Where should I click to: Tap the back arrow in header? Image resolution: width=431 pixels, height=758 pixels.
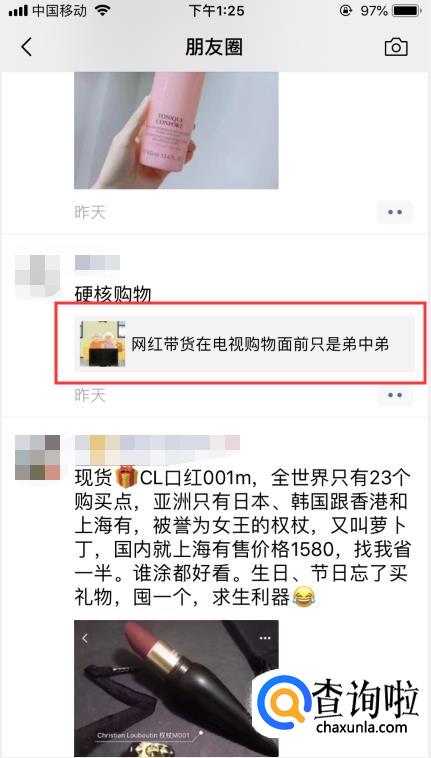(x=27, y=47)
